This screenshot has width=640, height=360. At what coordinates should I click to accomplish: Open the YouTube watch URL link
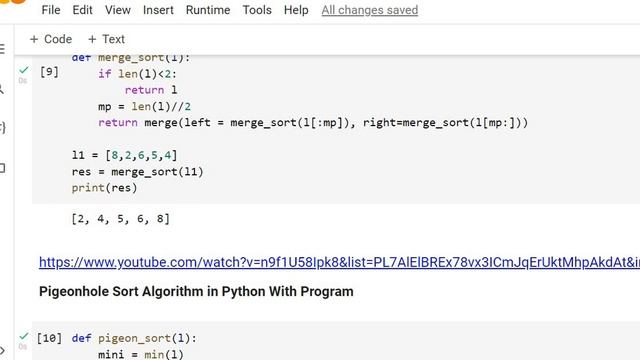pyautogui.click(x=339, y=262)
